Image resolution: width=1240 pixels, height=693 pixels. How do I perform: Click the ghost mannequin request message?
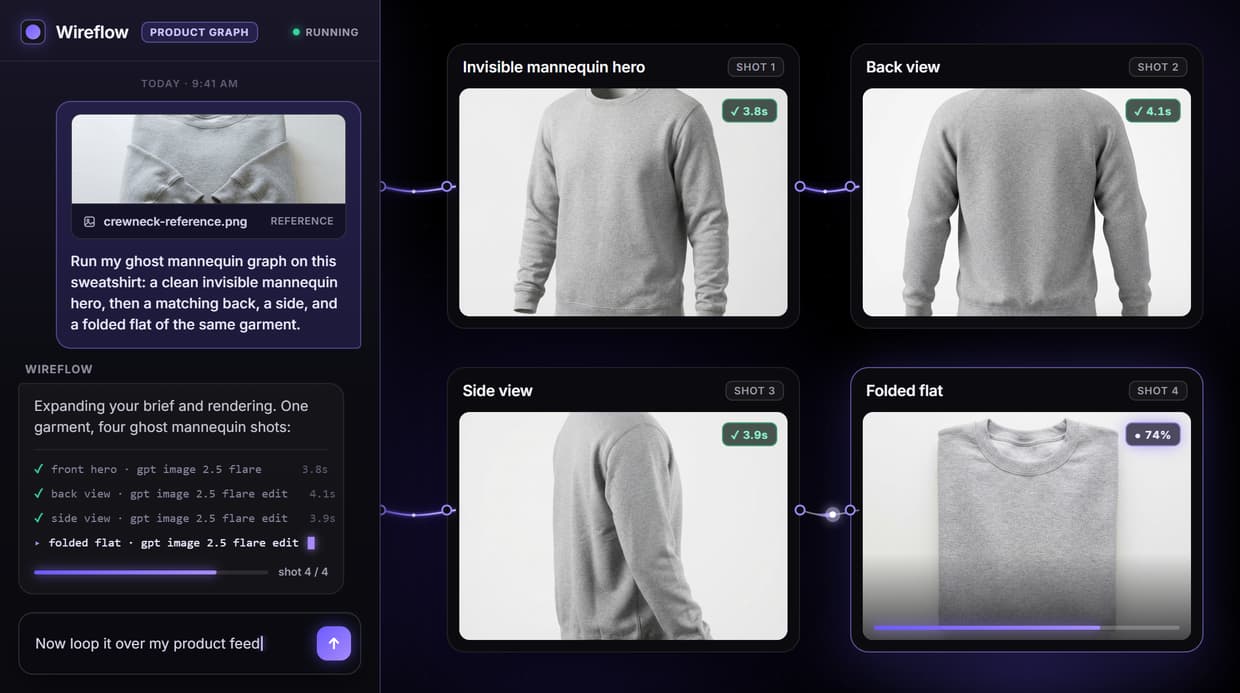(204, 293)
